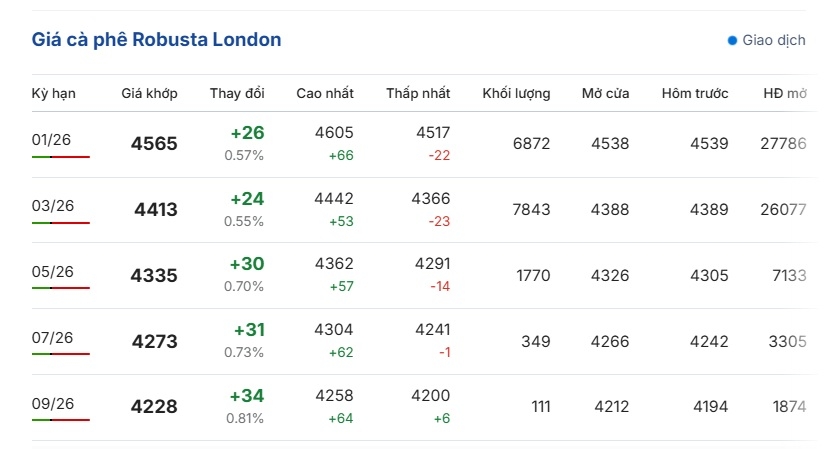
Task: Click the 7843 volume cell
Action: tap(531, 210)
